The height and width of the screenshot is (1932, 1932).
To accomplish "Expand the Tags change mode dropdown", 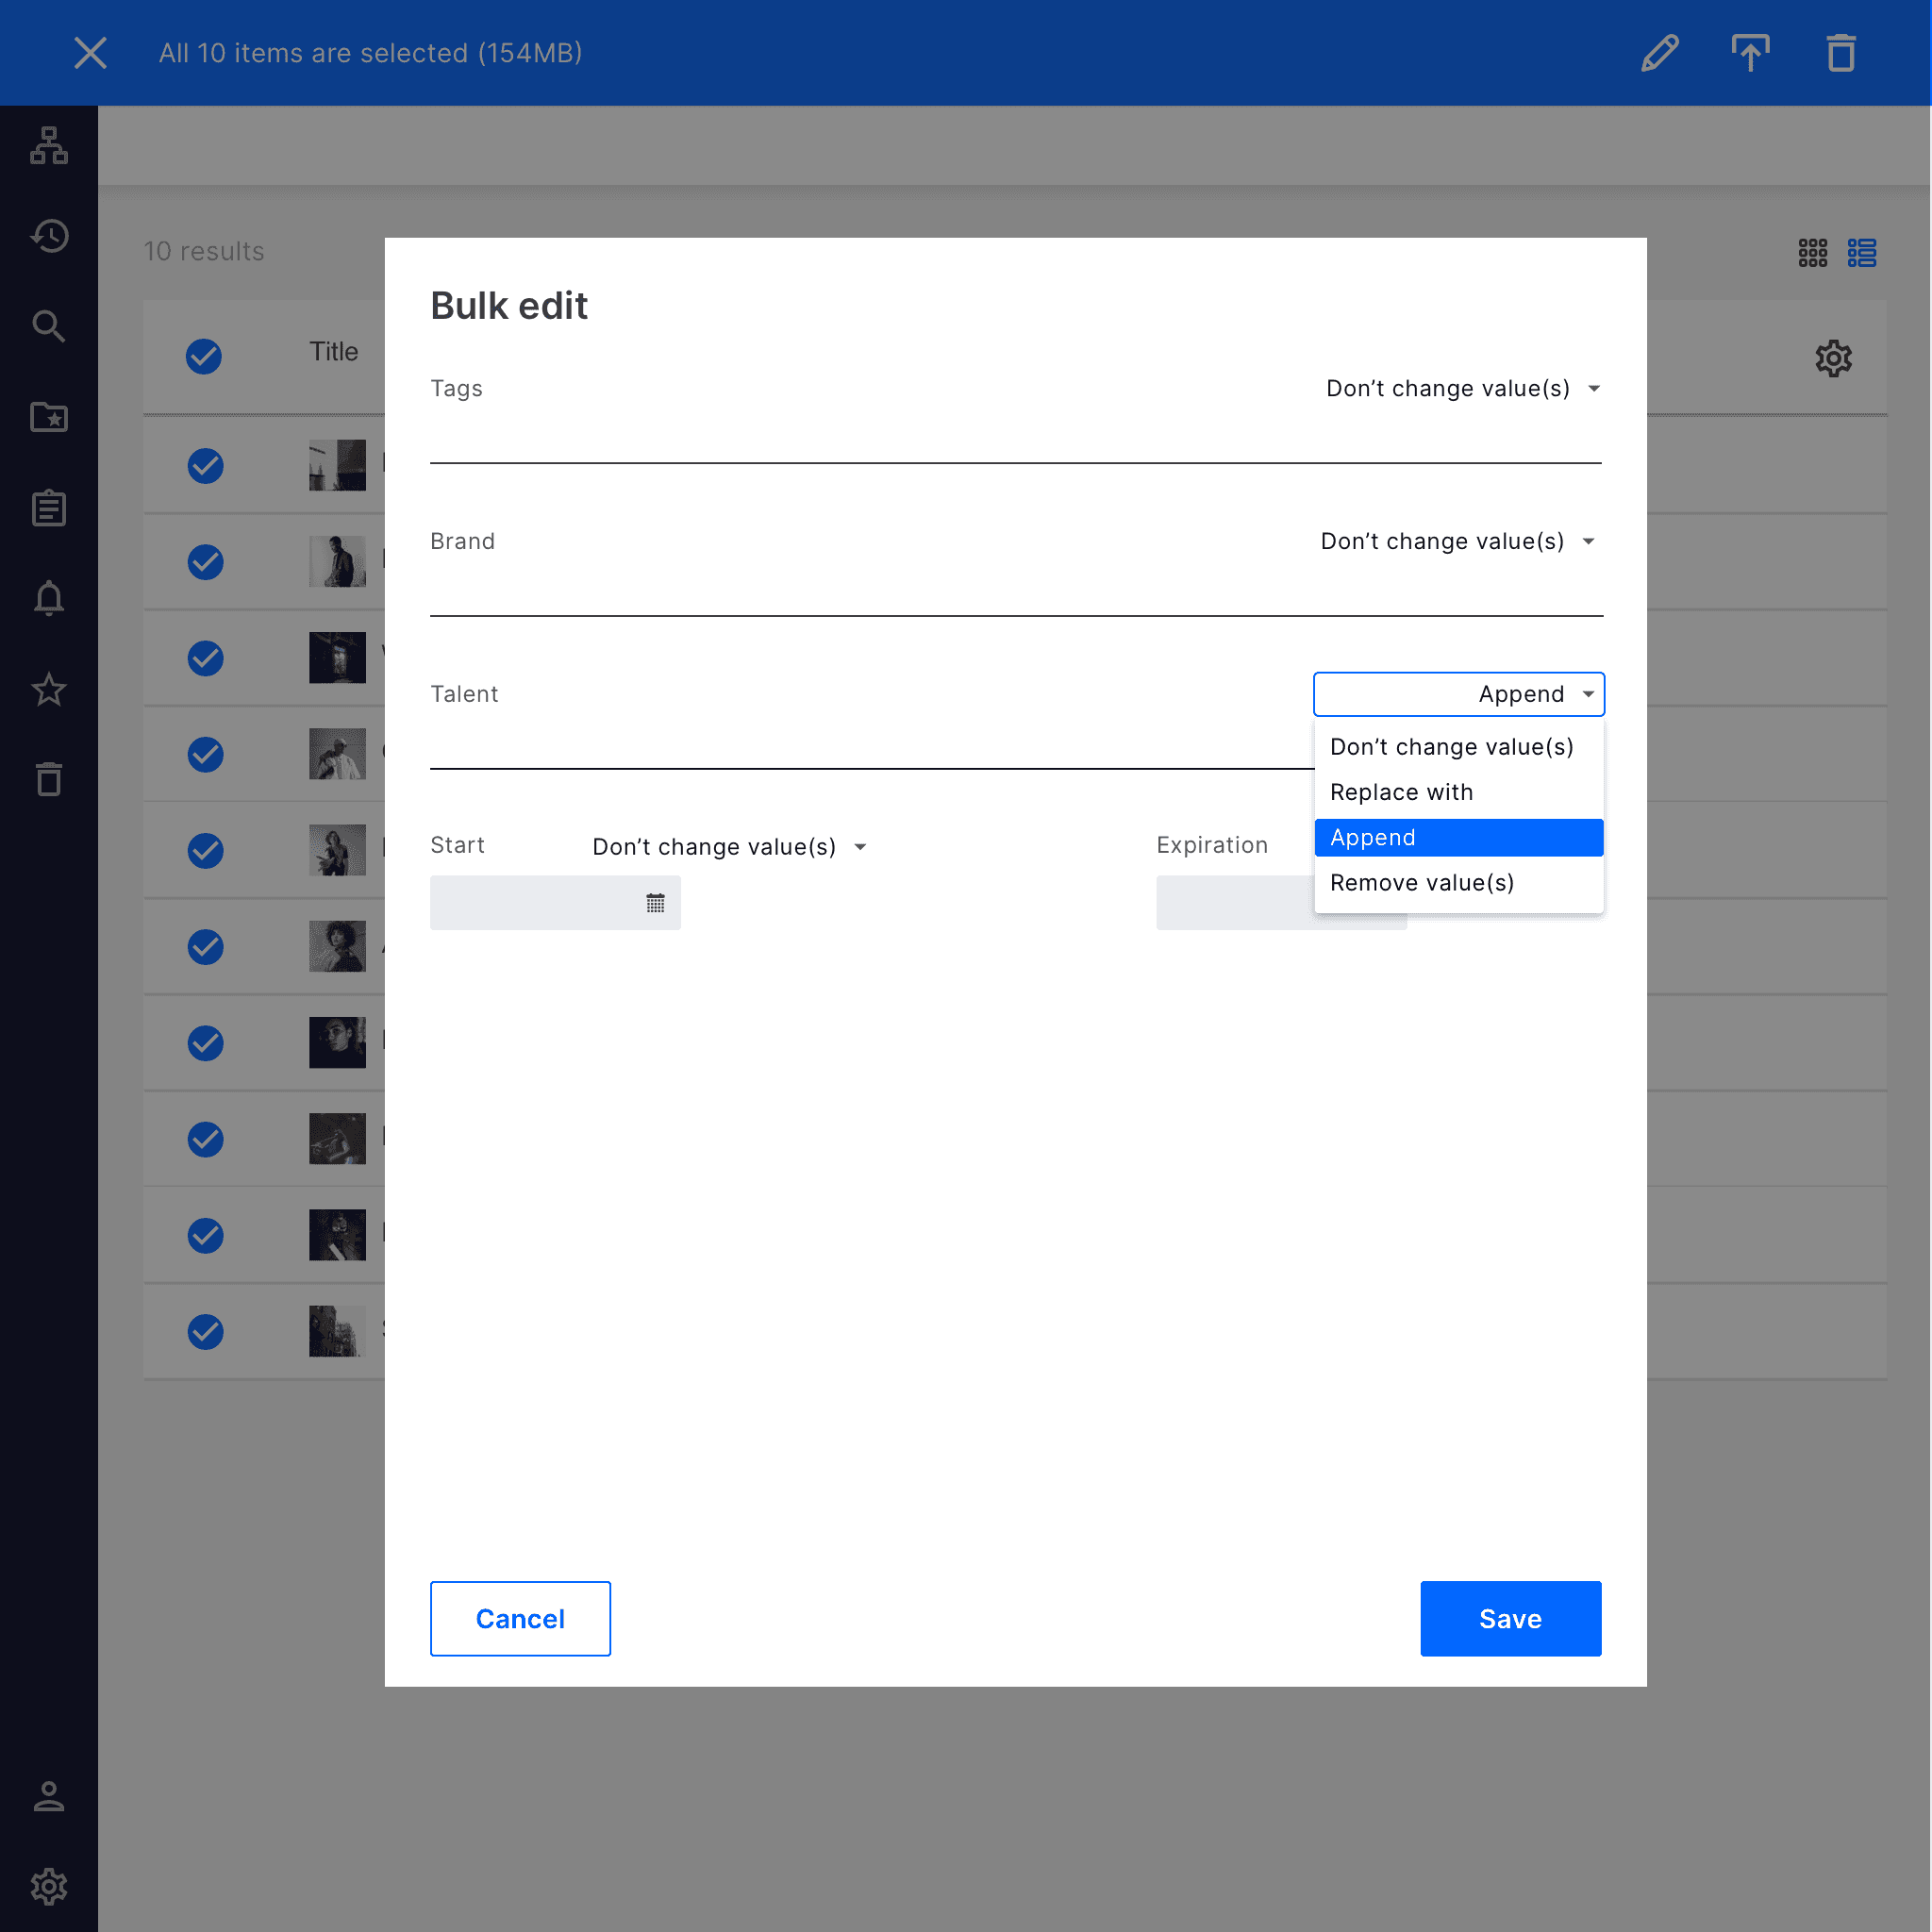I will (x=1462, y=389).
